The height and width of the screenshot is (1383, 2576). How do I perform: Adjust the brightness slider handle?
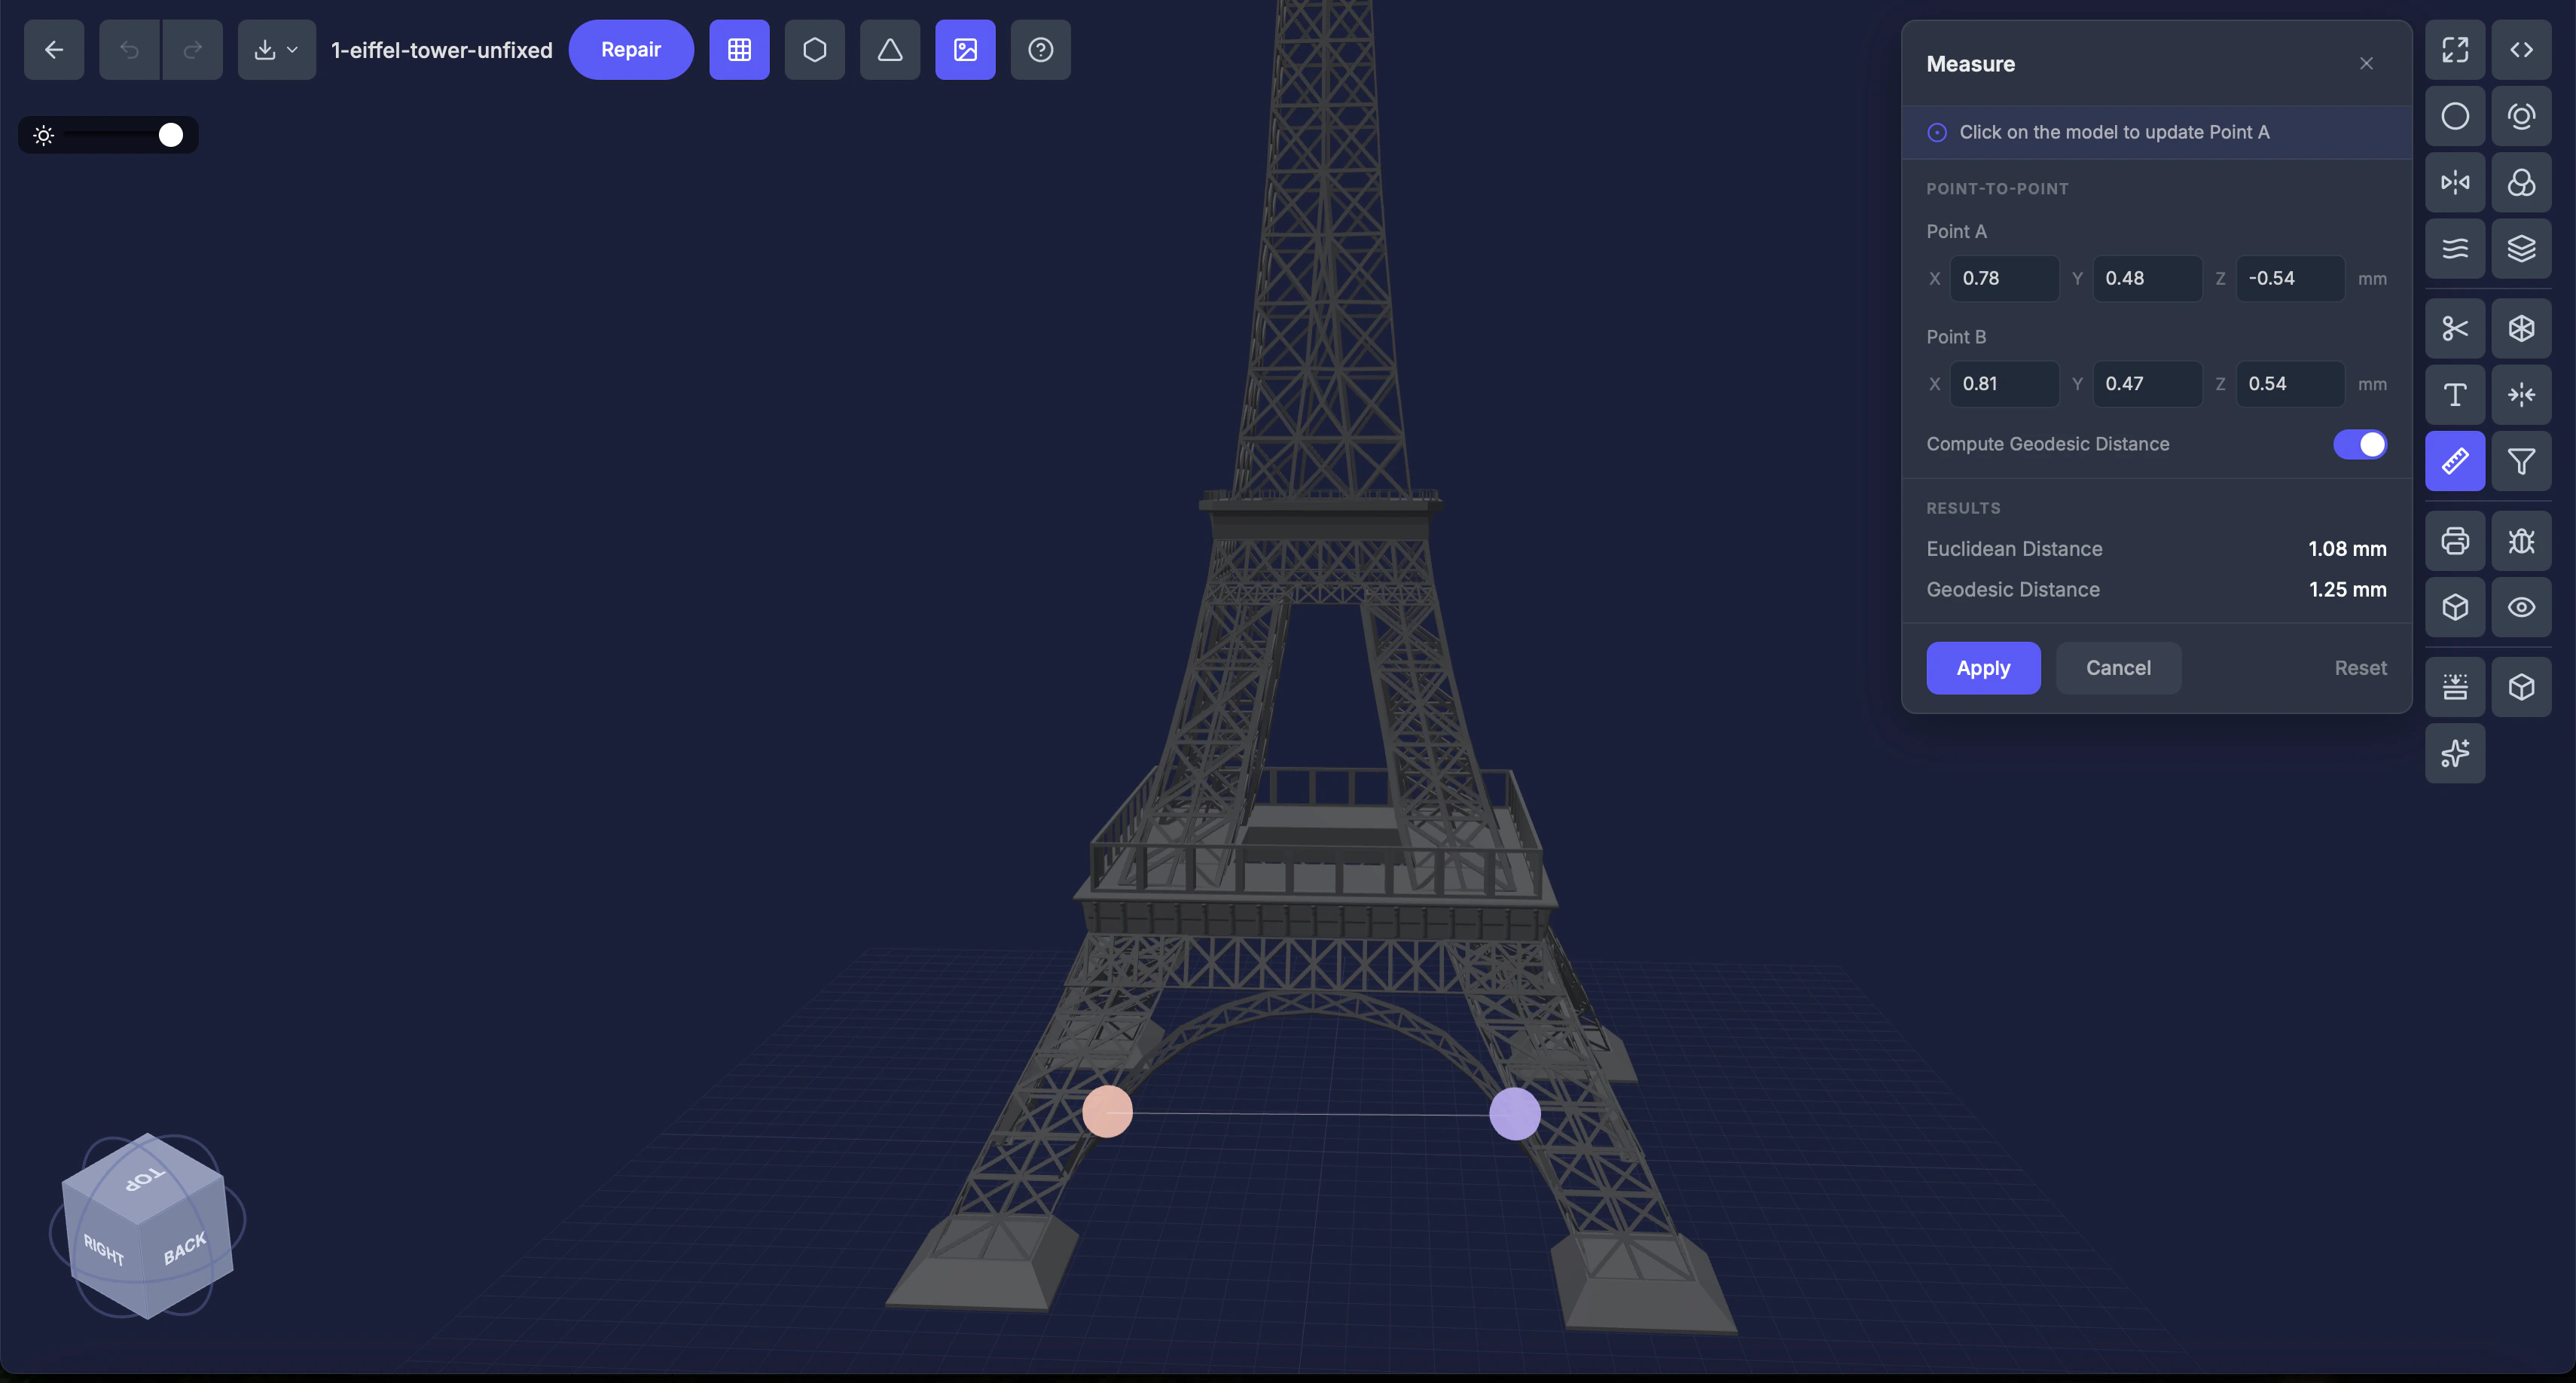pyautogui.click(x=171, y=135)
